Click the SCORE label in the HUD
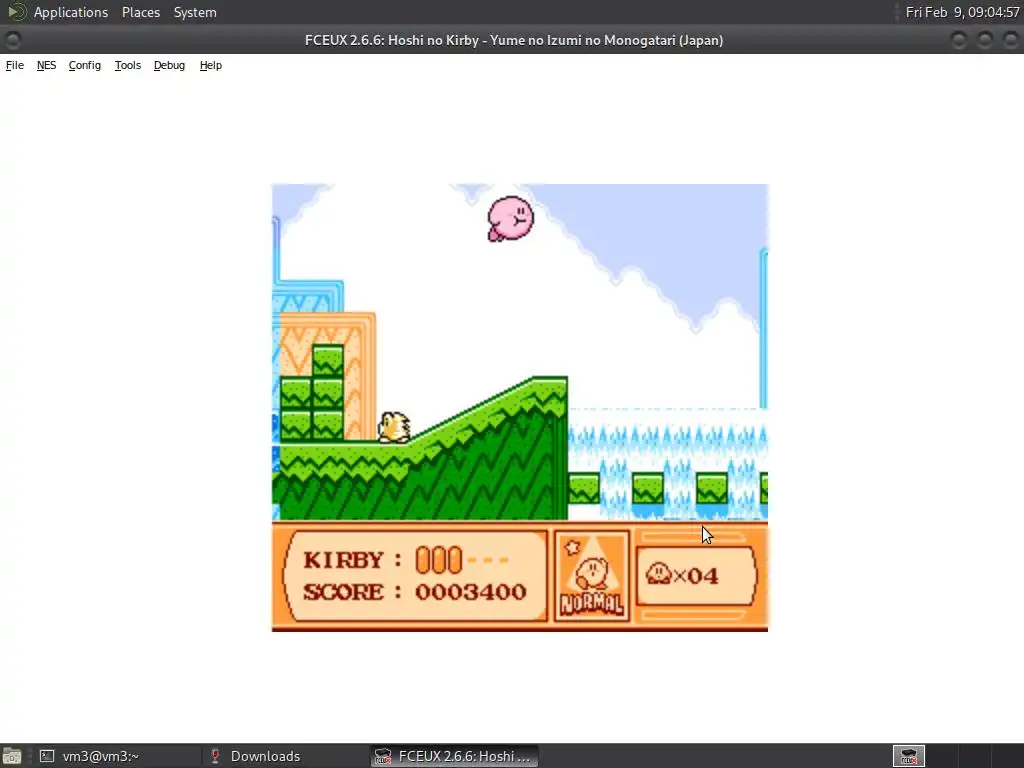 pos(343,592)
